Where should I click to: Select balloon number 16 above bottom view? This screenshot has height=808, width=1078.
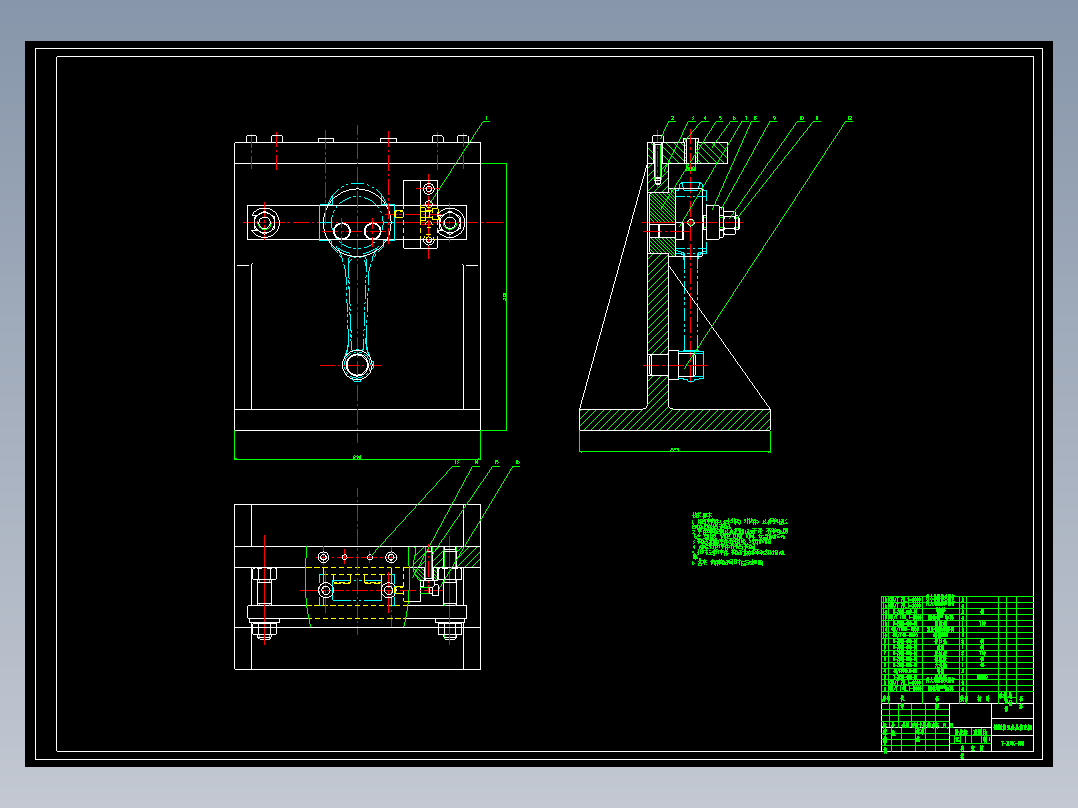coord(517,463)
